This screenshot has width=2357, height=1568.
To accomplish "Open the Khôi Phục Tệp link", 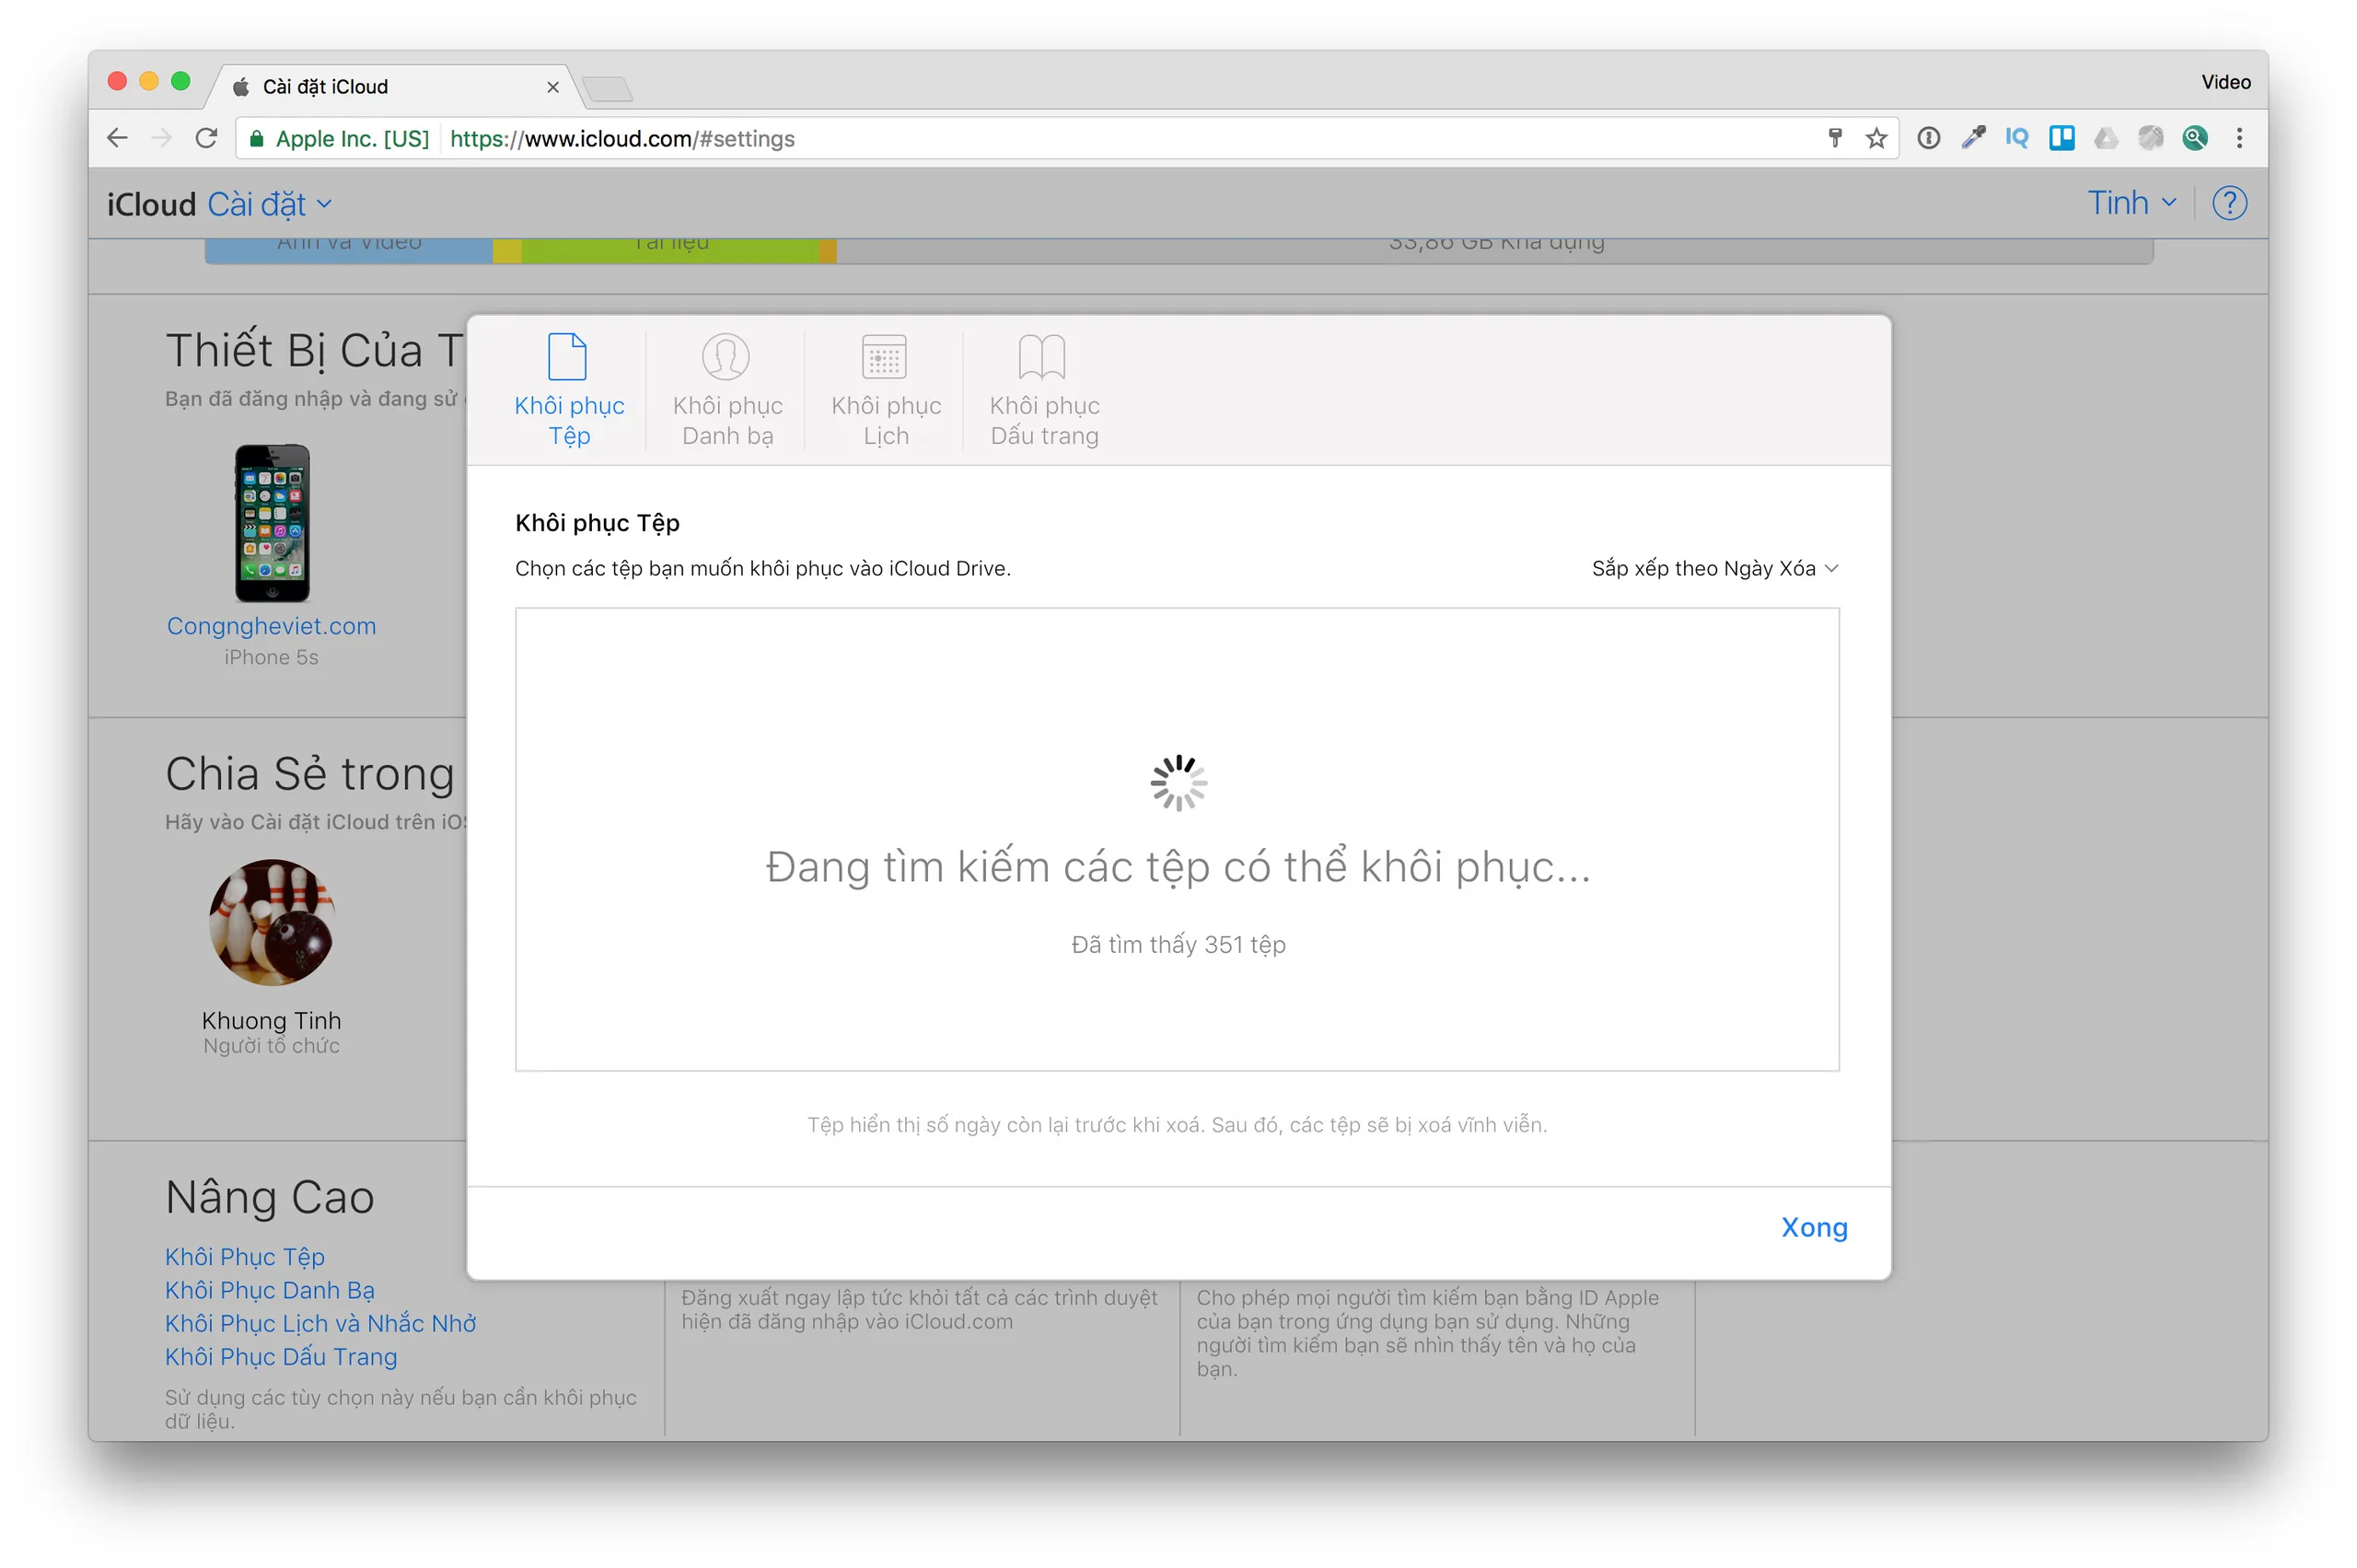I will (x=245, y=1257).
